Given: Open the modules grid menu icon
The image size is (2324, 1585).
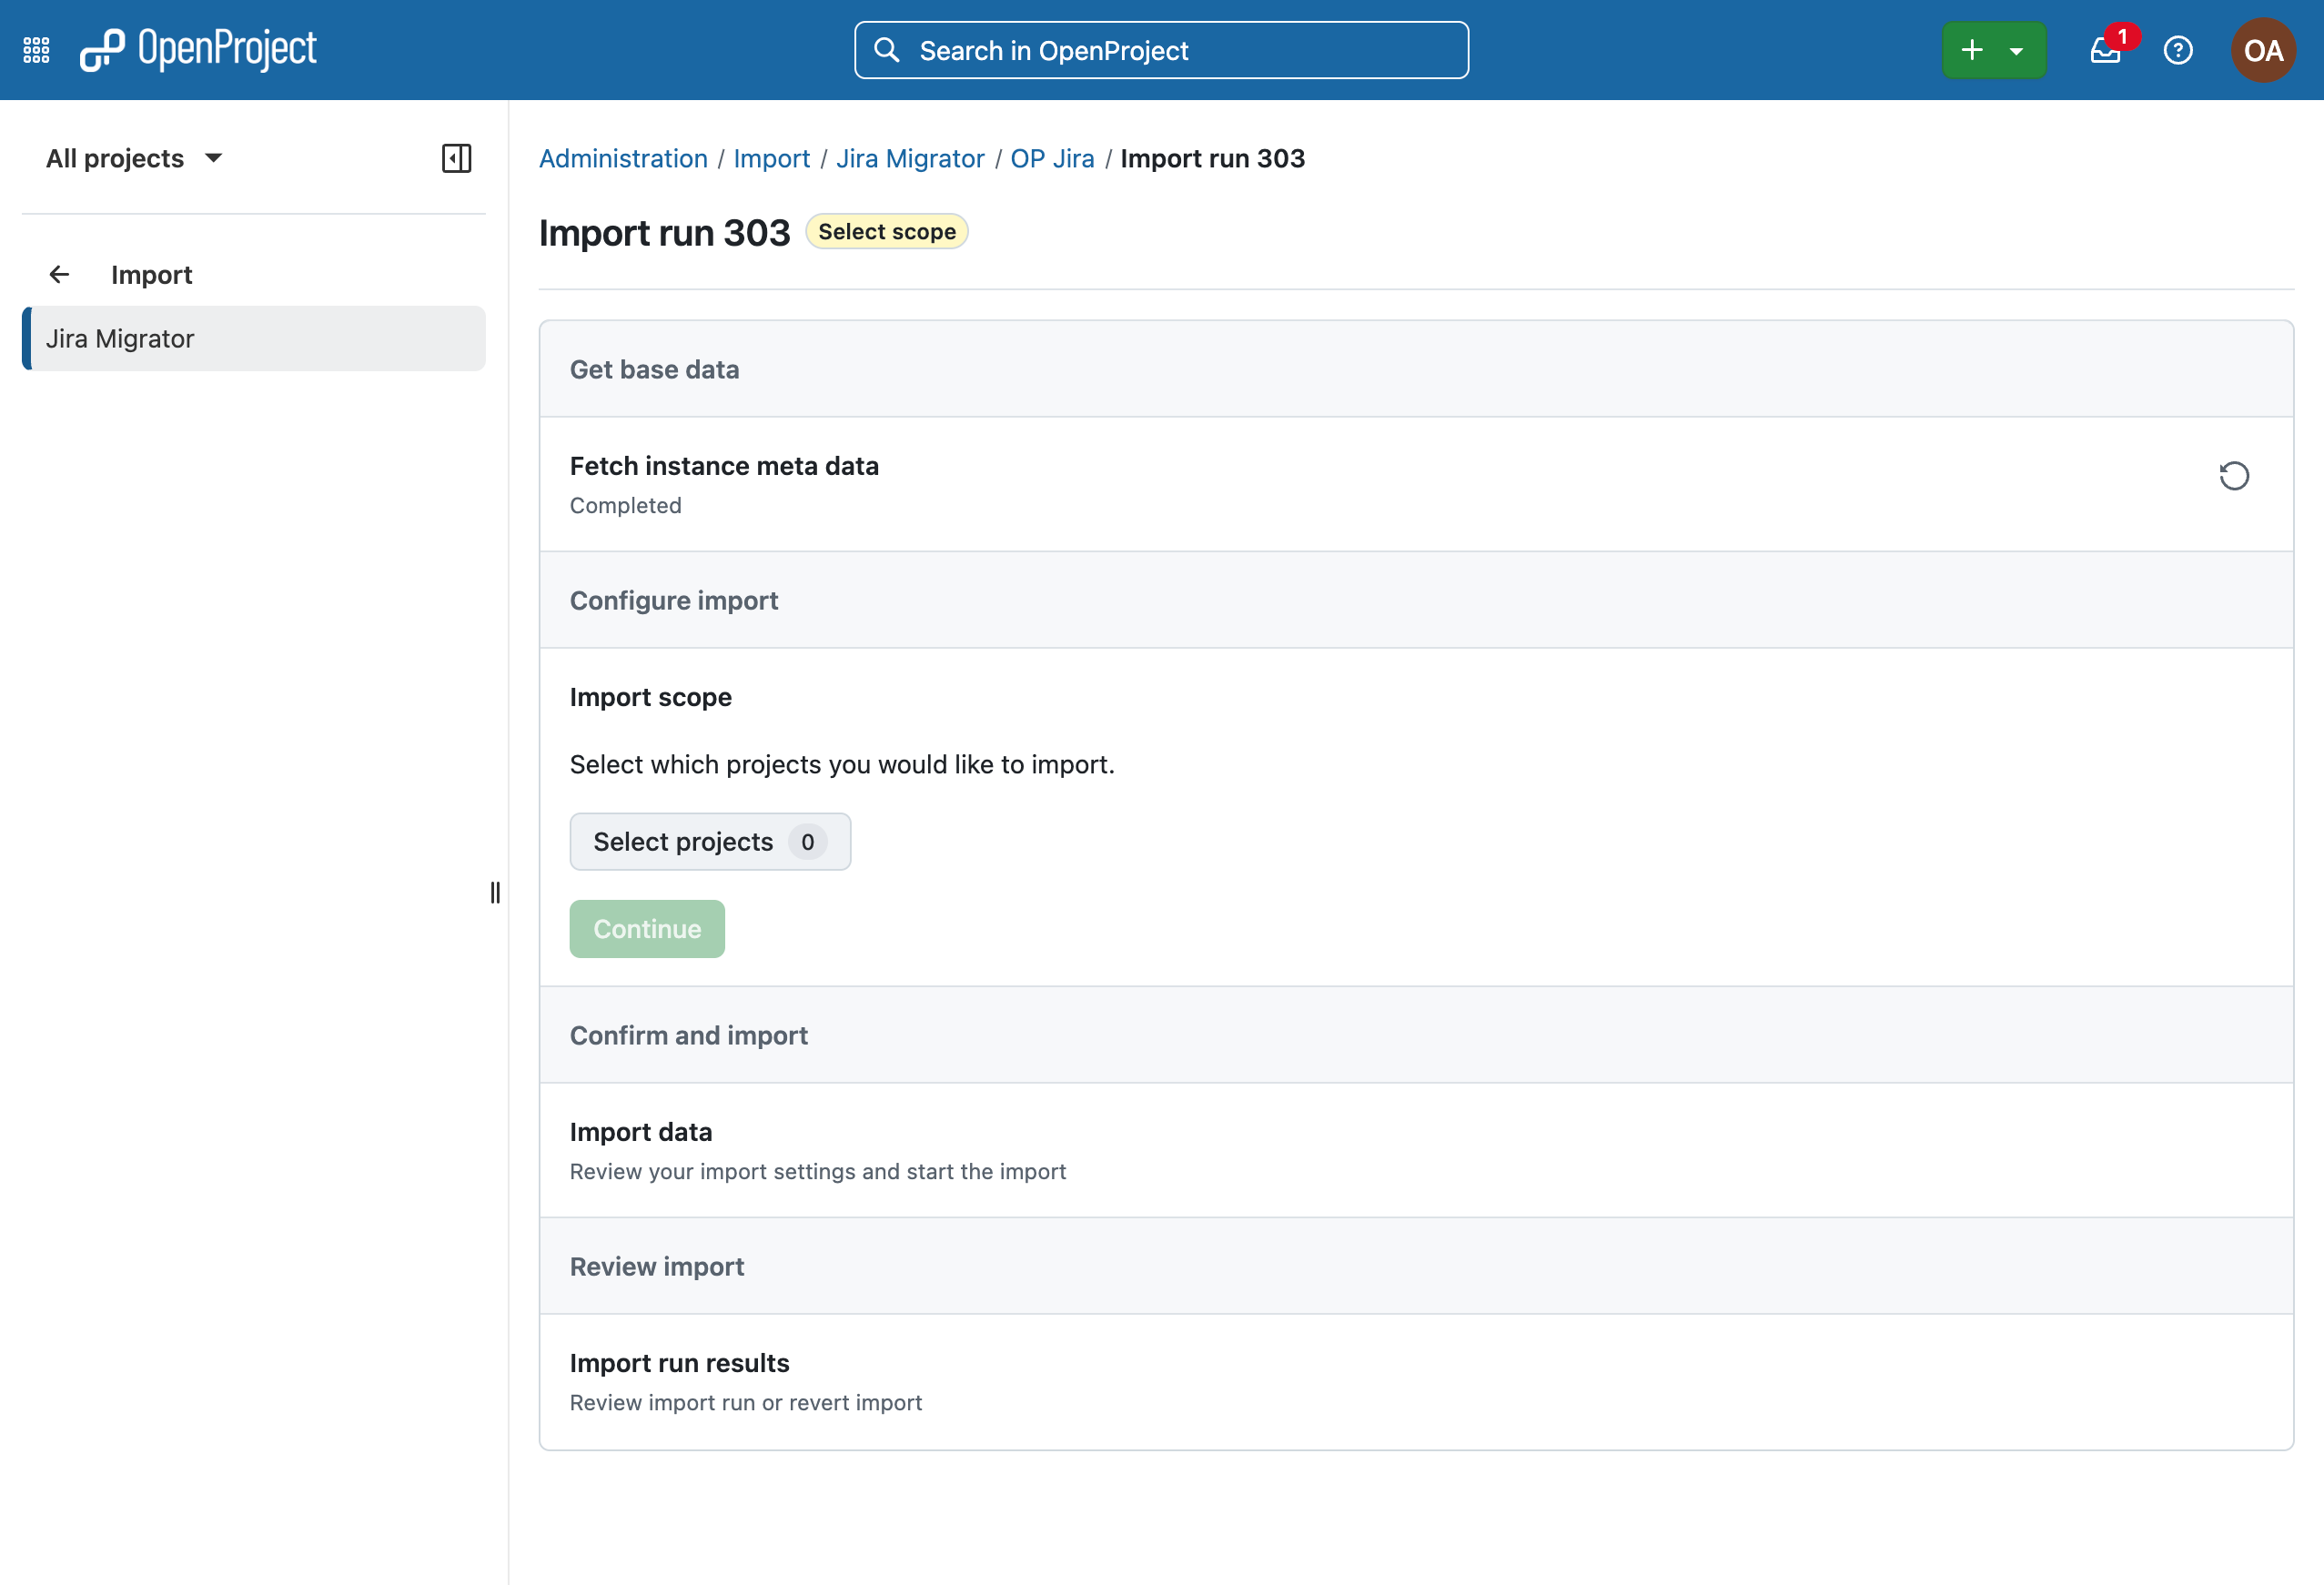Looking at the screenshot, I should (x=36, y=50).
